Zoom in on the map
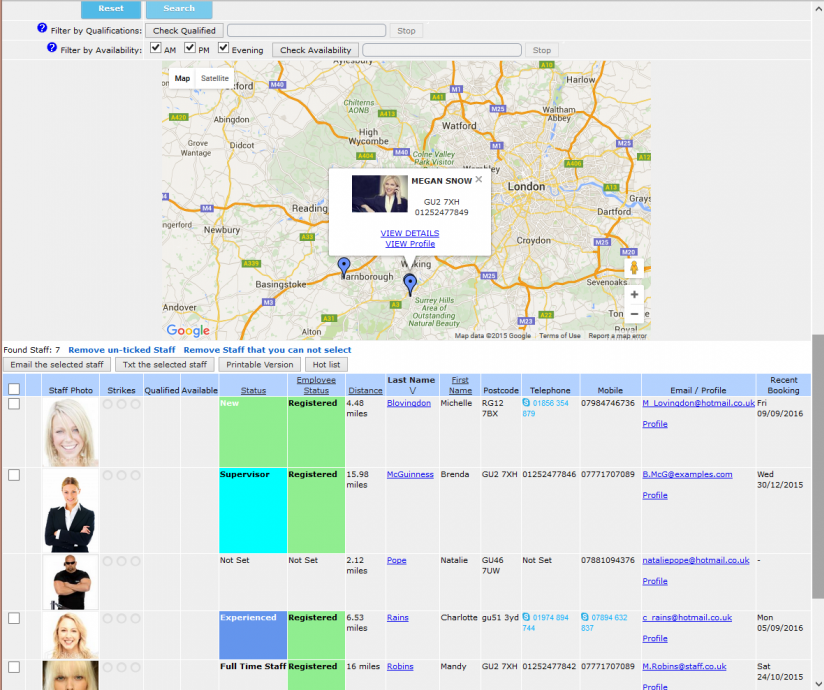The height and width of the screenshot is (690, 824). click(x=634, y=294)
